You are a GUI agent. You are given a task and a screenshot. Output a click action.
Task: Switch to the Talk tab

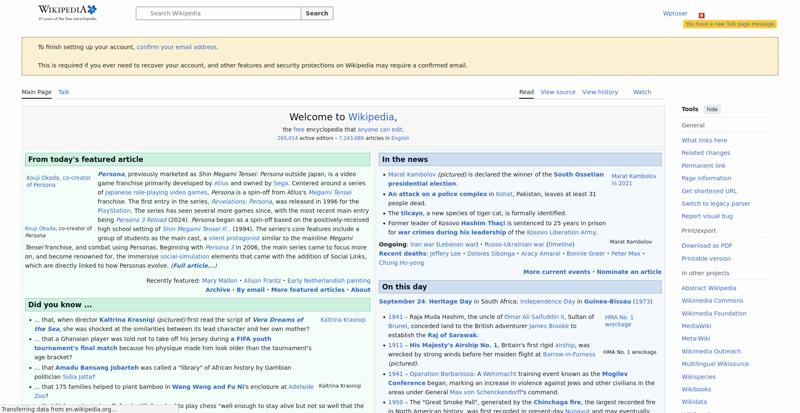coord(64,92)
